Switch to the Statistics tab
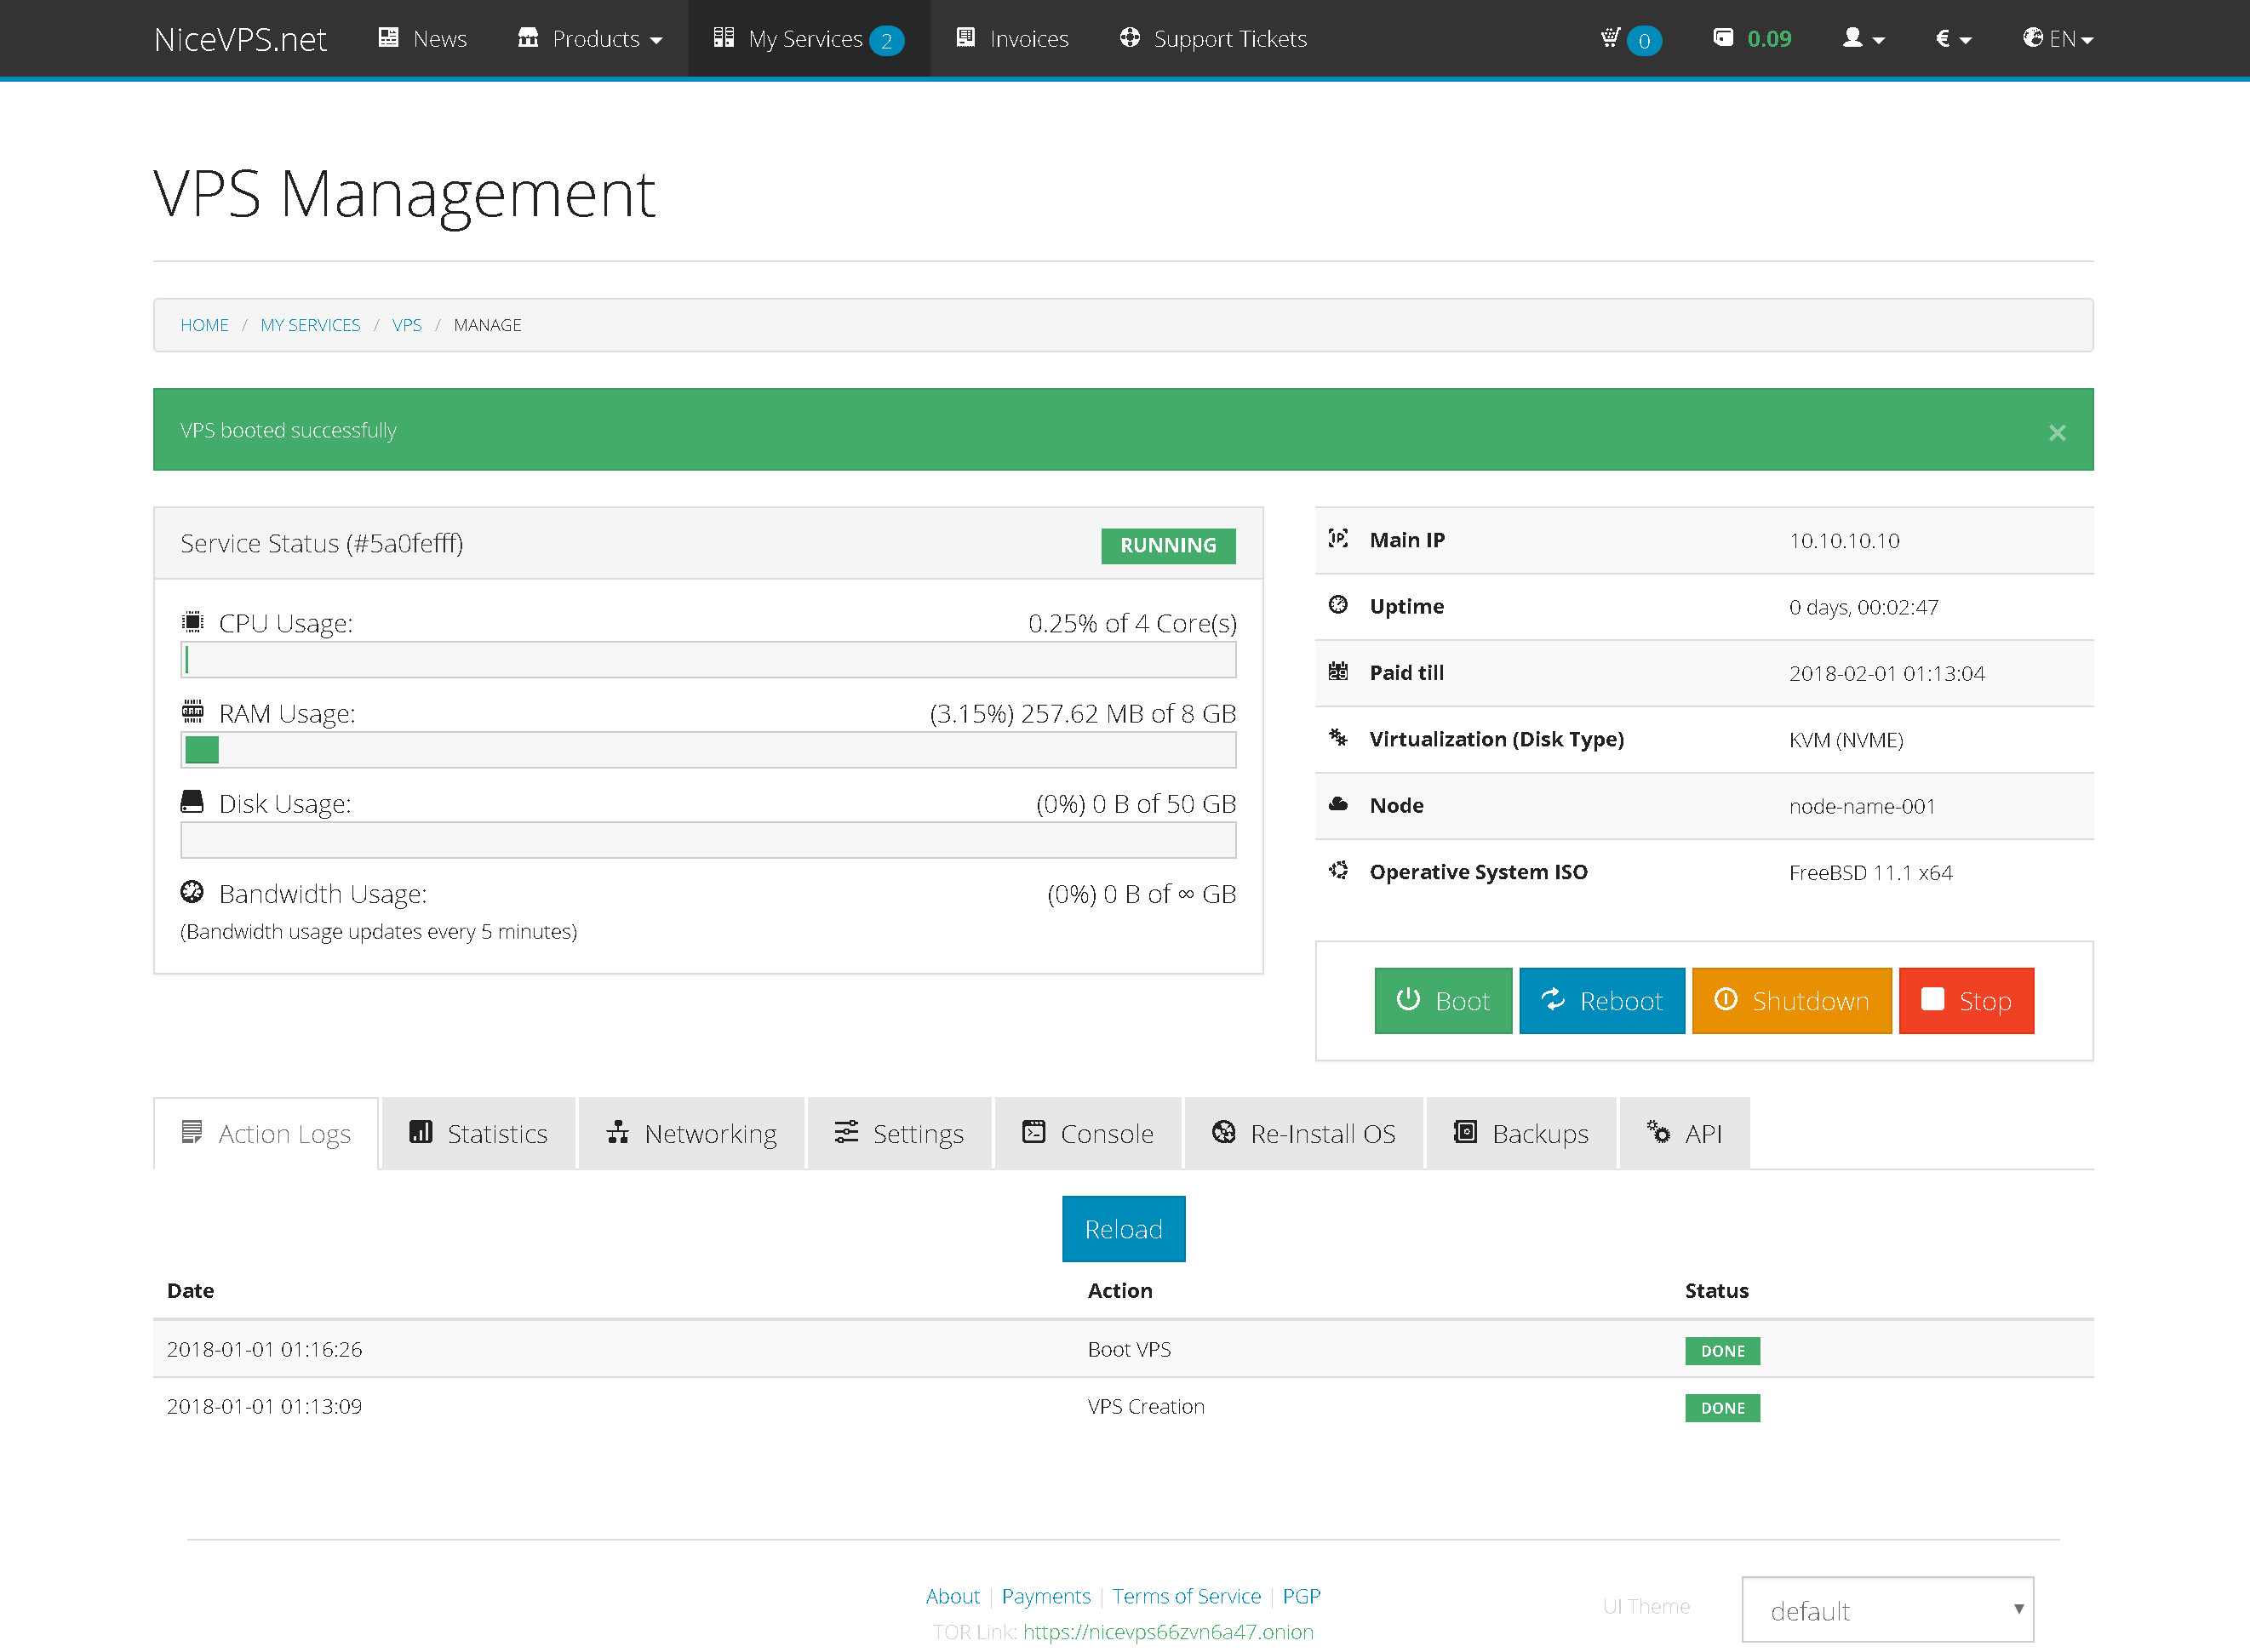This screenshot has width=2250, height=1652. click(479, 1133)
